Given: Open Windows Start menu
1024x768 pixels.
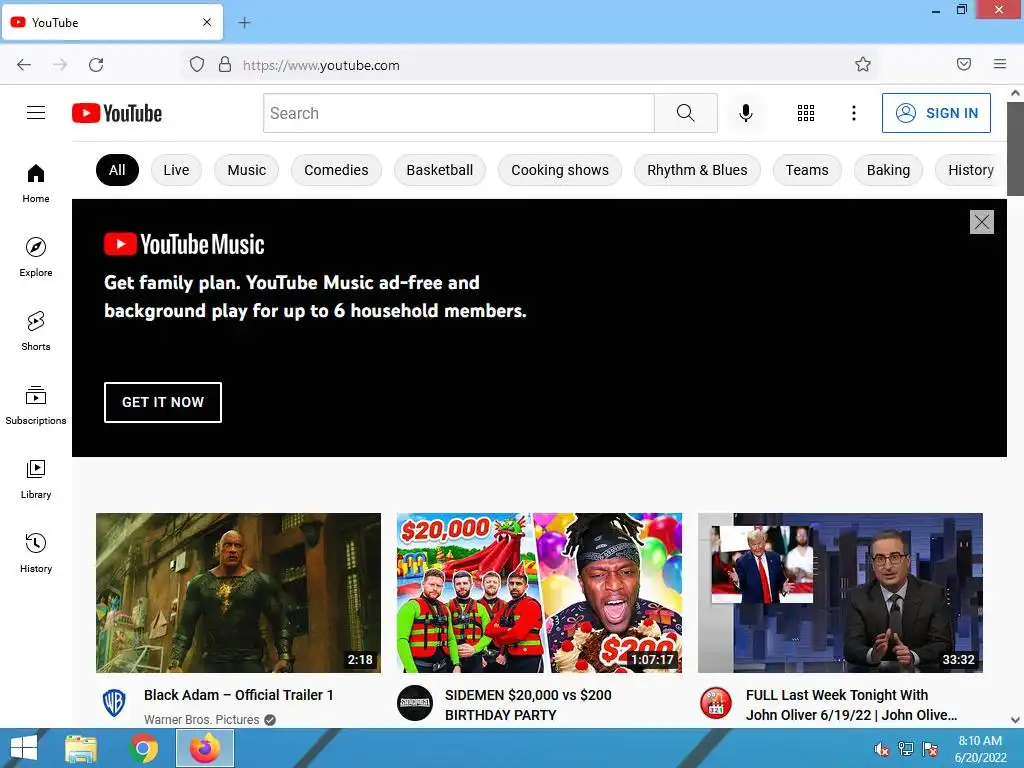Looking at the screenshot, I should point(24,748).
